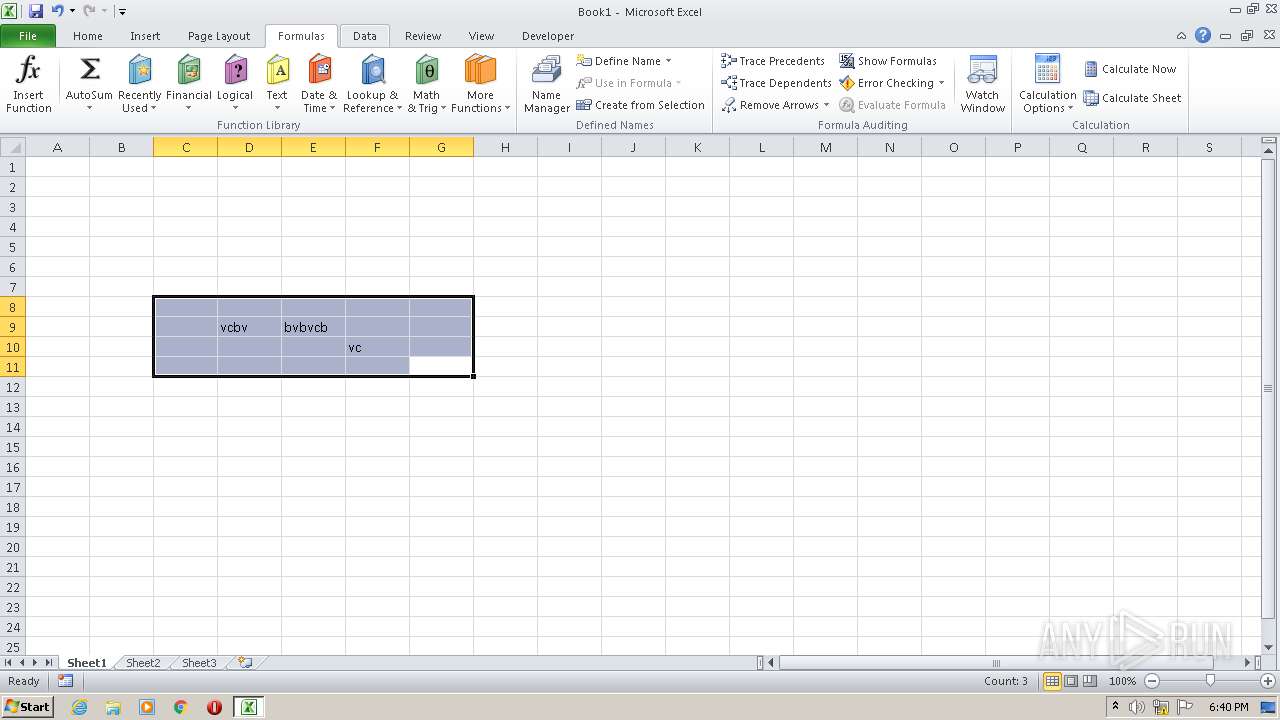
Task: Switch to the Home tab
Action: point(88,36)
